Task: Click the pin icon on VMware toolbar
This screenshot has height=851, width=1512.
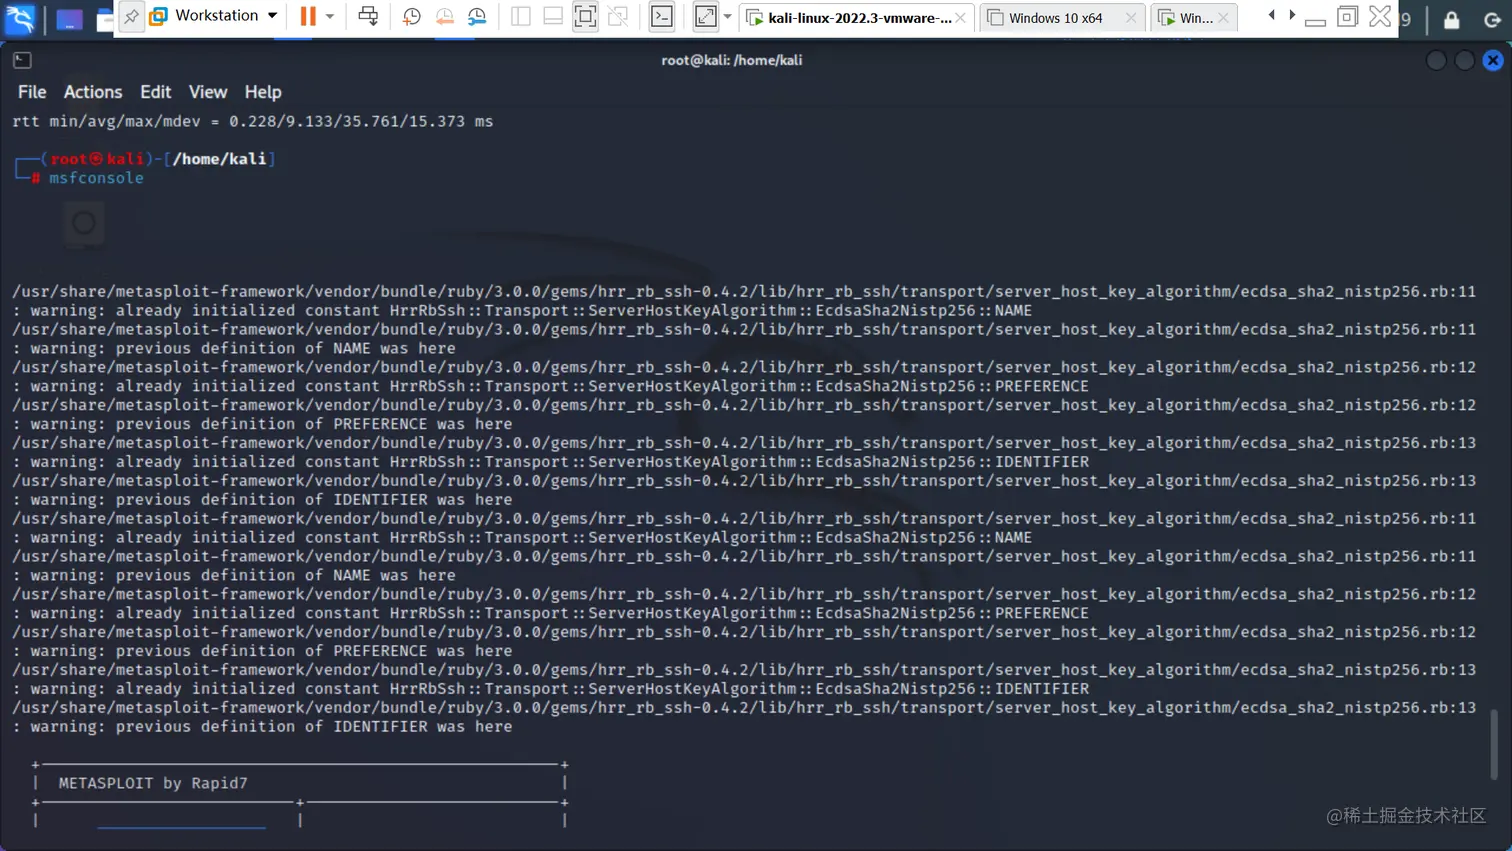Action: [131, 16]
